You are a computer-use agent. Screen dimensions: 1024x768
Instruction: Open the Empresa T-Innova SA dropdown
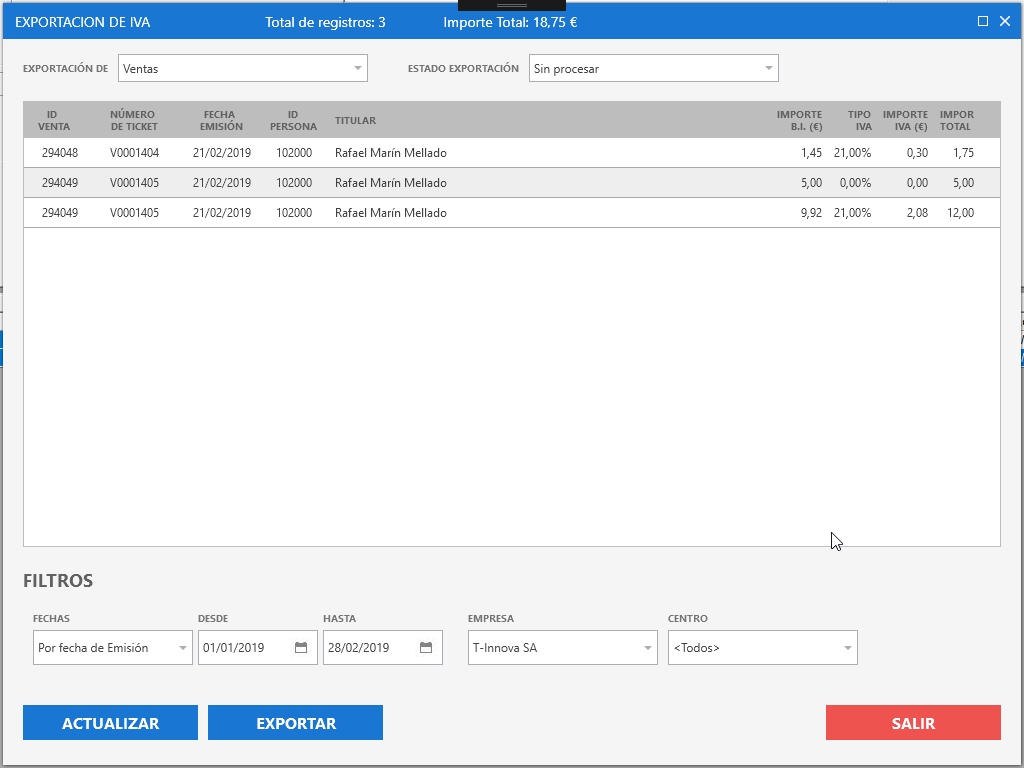click(563, 647)
